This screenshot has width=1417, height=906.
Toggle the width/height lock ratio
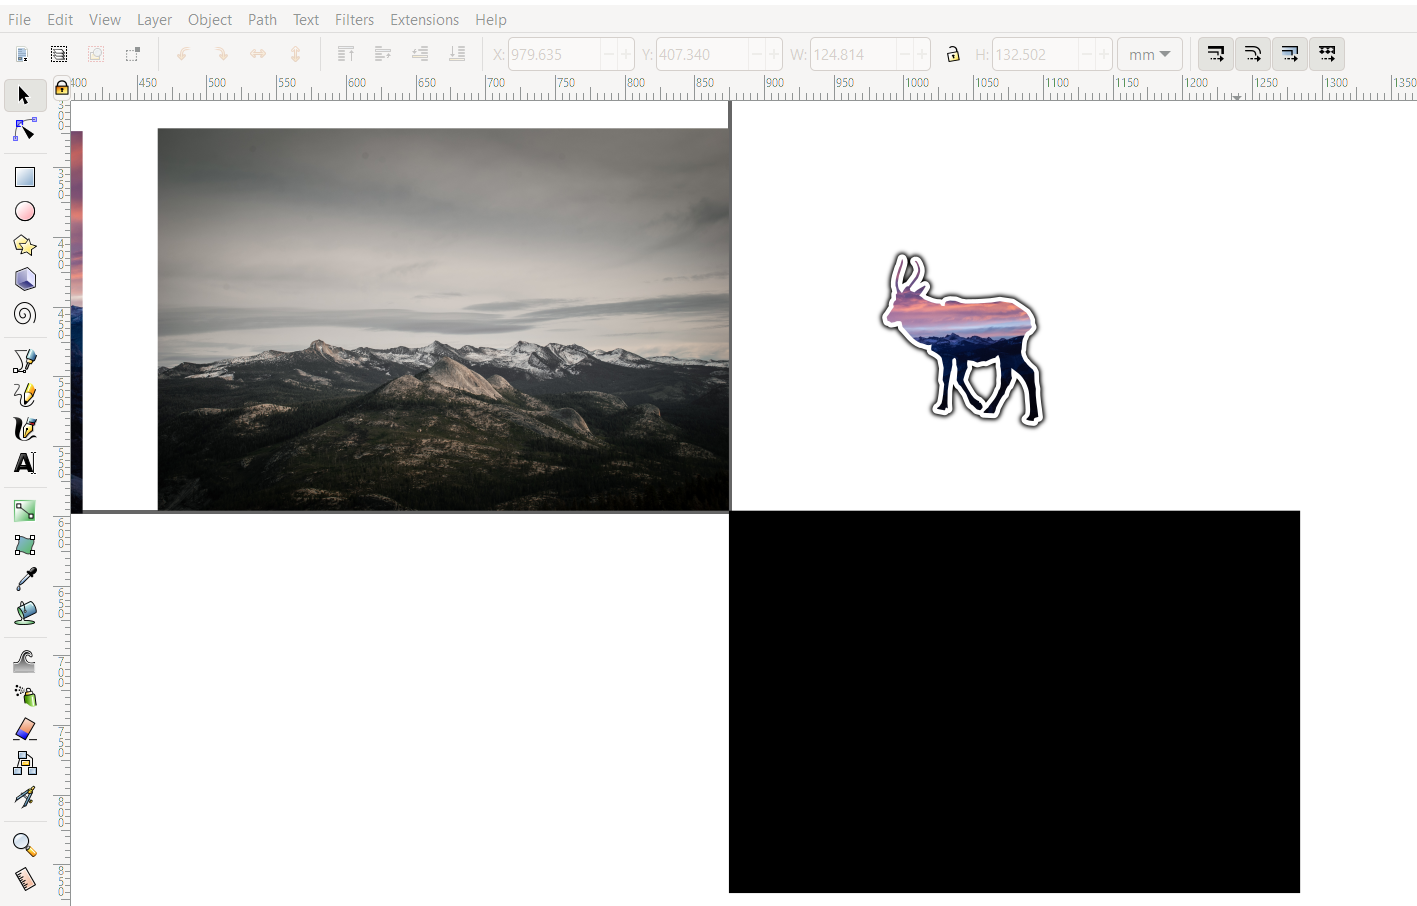(x=953, y=54)
